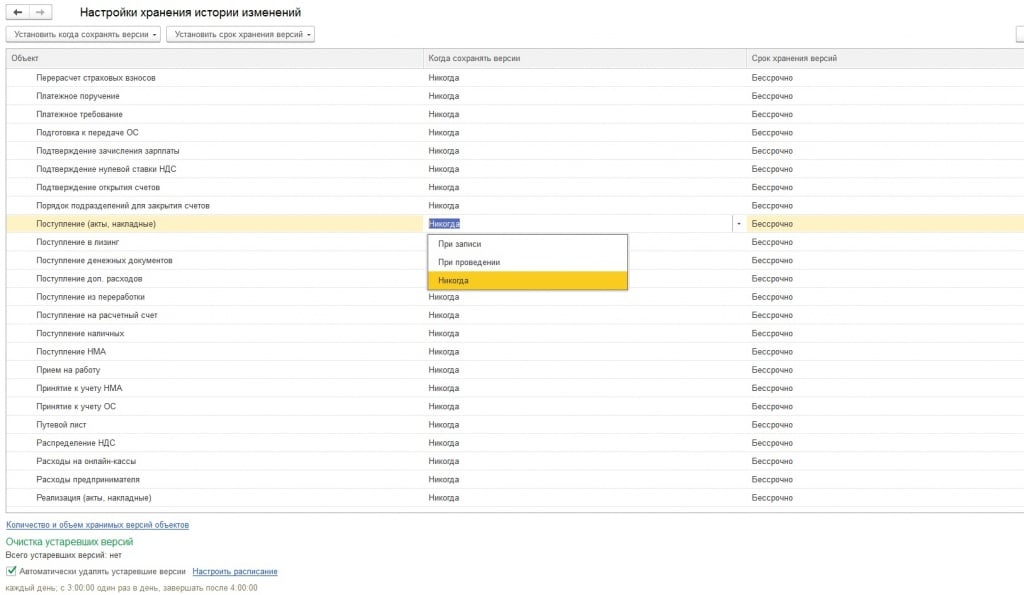1024x595 pixels.
Task: Click the 'Объект' column header
Action: coord(25,58)
